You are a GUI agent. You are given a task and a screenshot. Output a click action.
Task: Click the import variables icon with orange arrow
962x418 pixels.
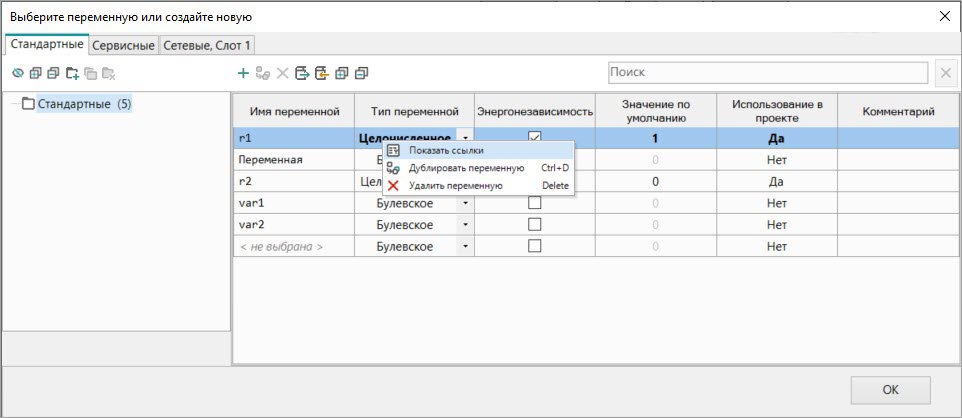[x=321, y=73]
